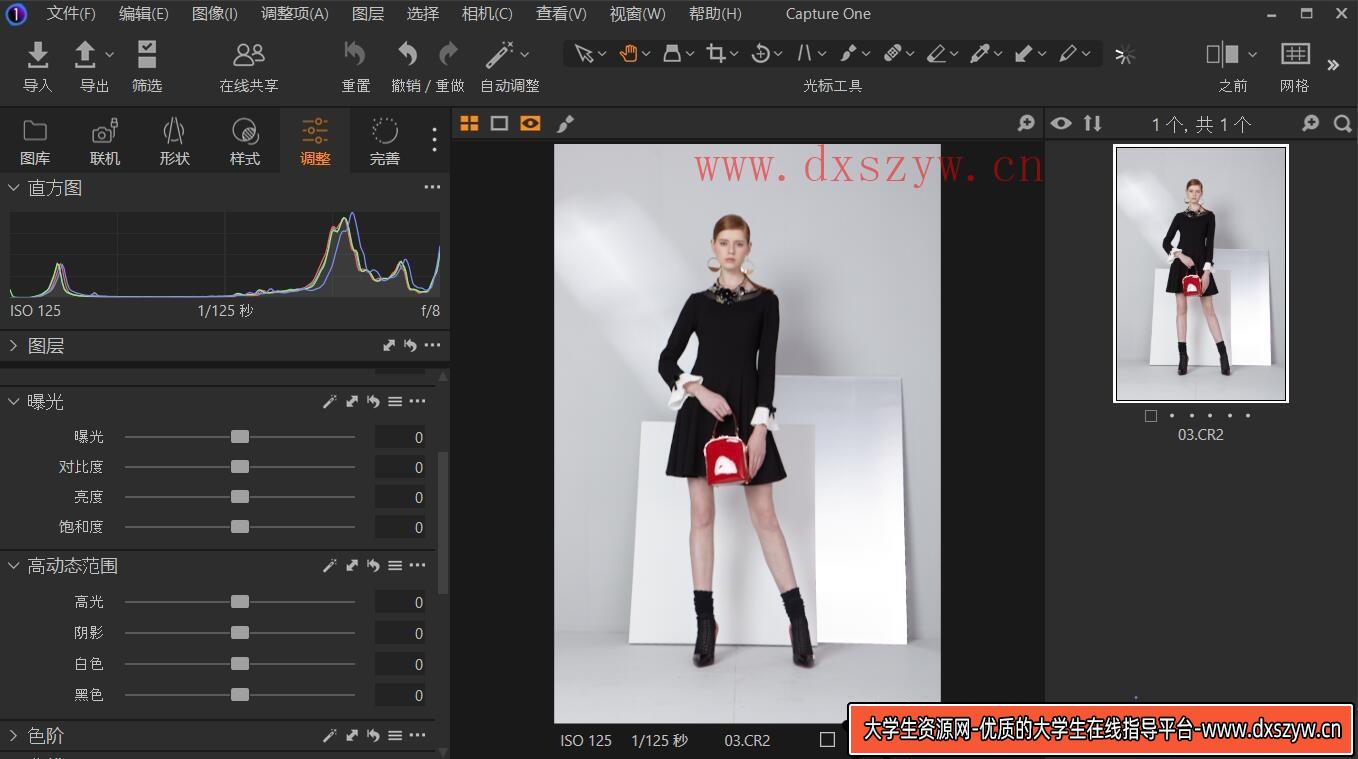Click the browser sort arrows icon

click(1092, 123)
